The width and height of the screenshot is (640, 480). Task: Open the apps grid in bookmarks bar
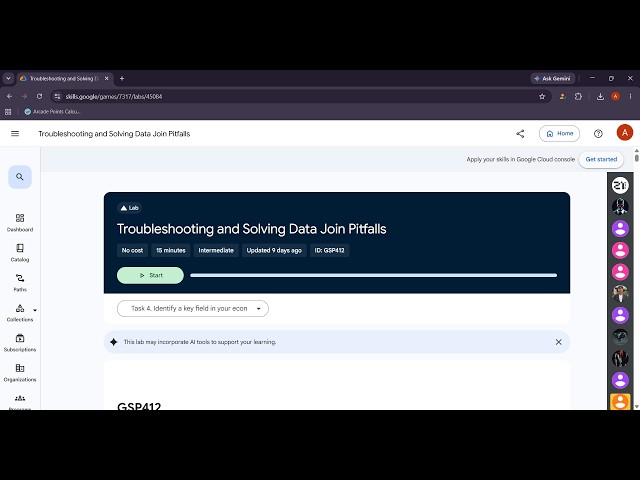point(8,112)
